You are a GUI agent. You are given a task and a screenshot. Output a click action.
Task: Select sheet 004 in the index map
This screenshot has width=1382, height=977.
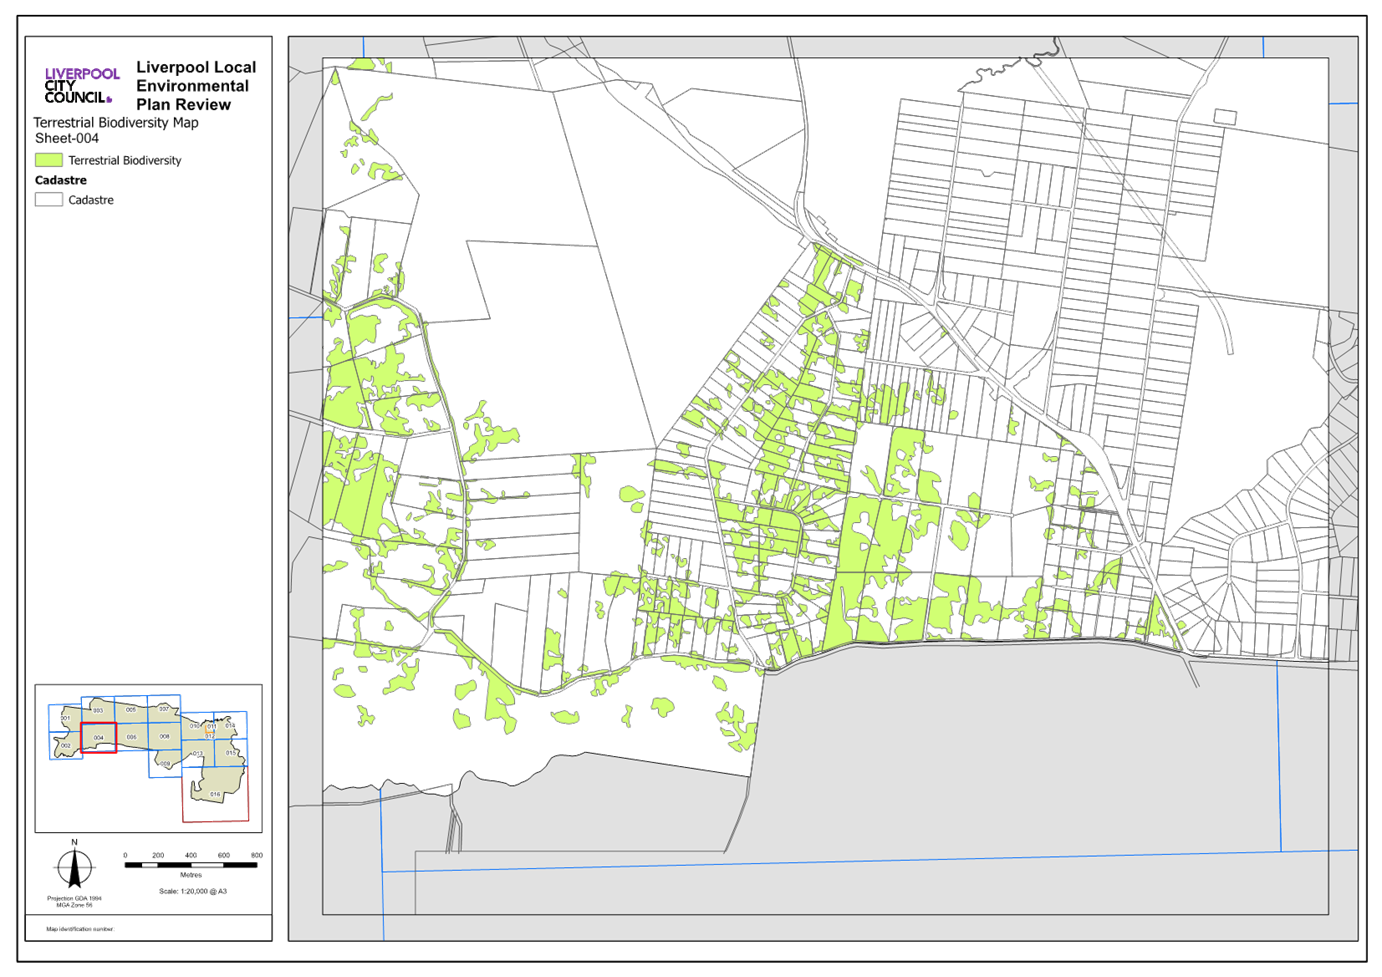pos(99,737)
